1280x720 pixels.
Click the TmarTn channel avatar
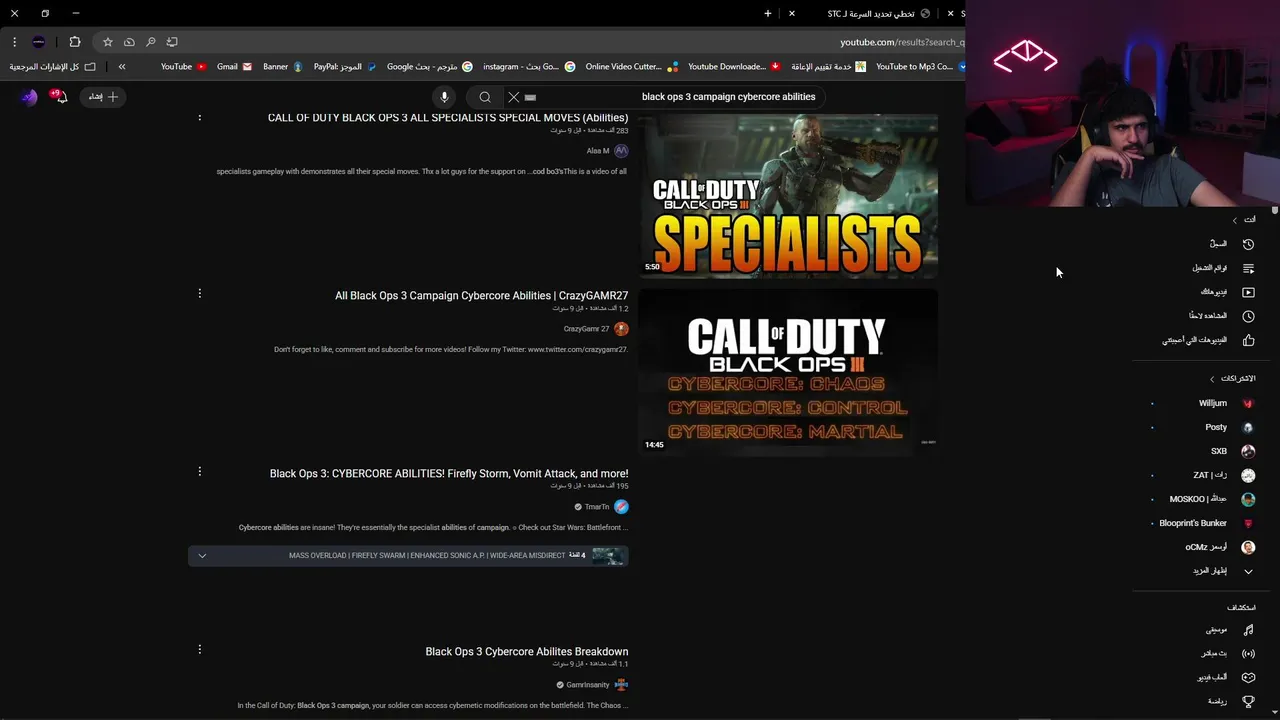pyautogui.click(x=621, y=507)
